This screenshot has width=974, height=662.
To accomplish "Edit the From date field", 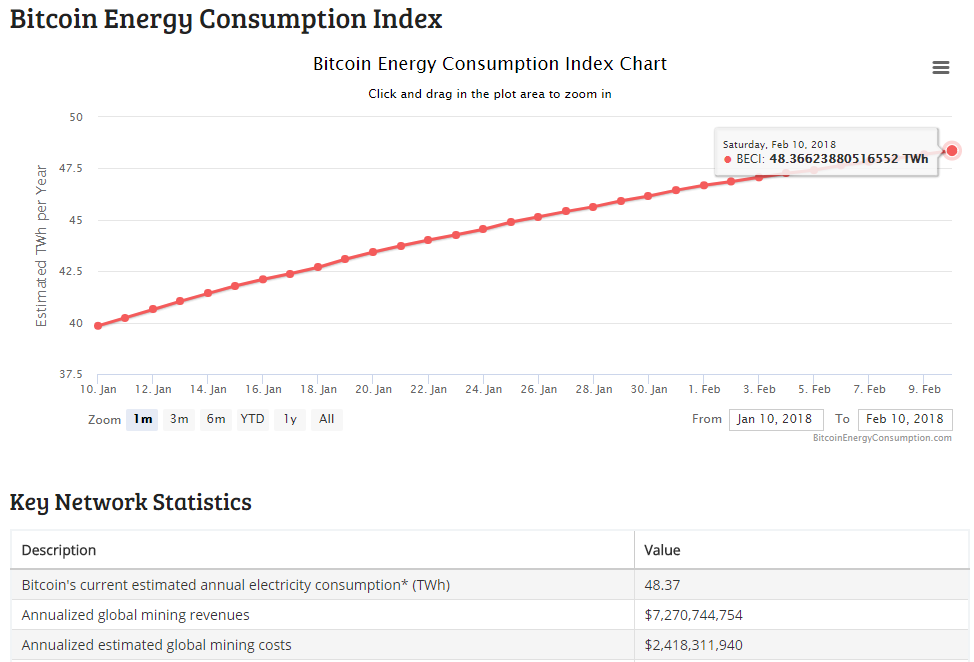I will pos(775,419).
